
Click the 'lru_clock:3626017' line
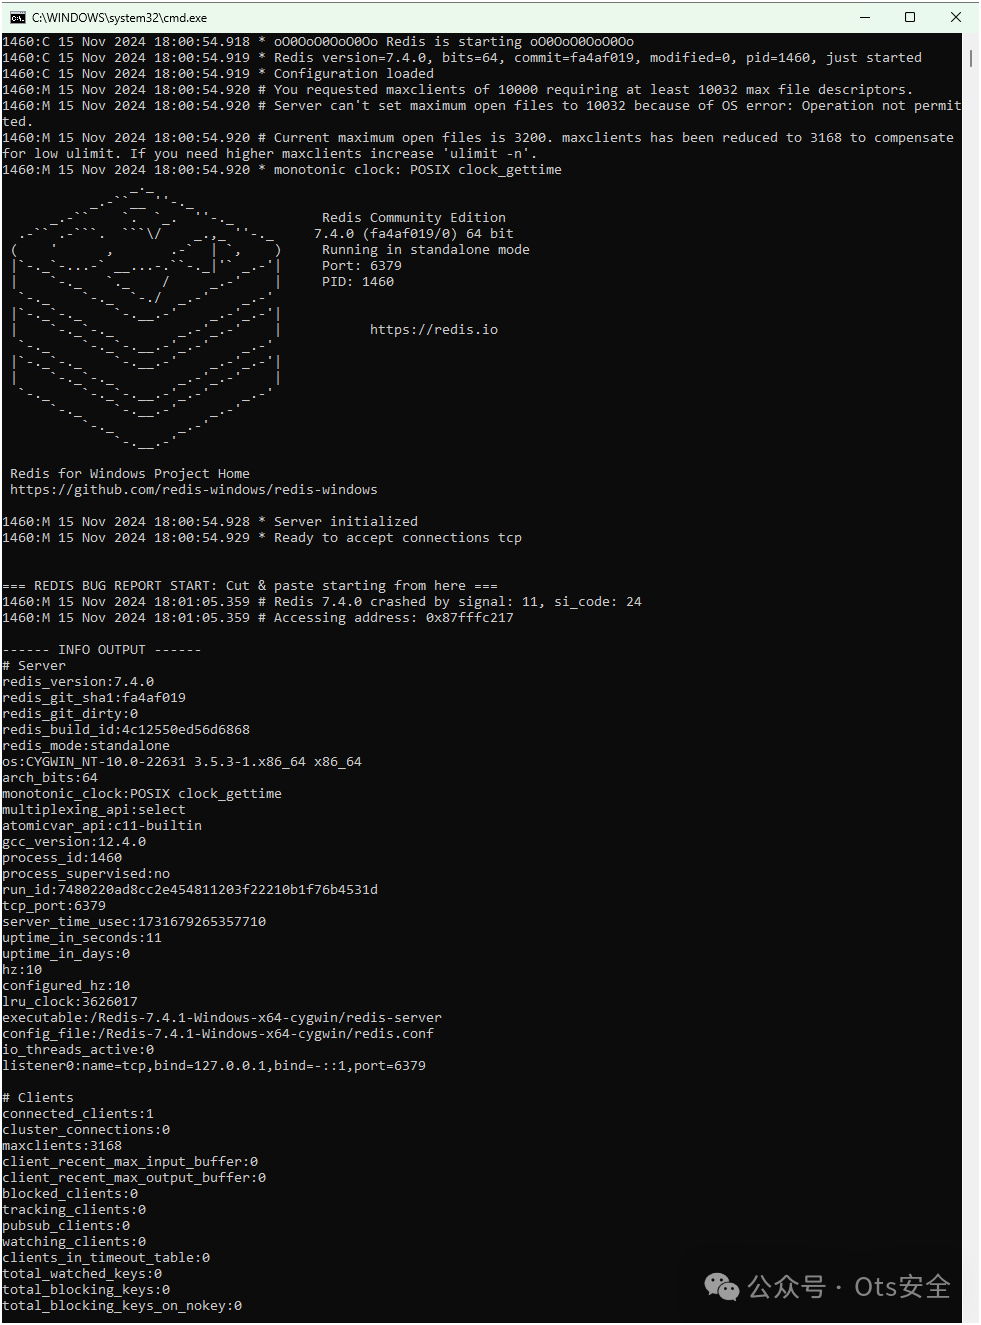(x=70, y=1002)
